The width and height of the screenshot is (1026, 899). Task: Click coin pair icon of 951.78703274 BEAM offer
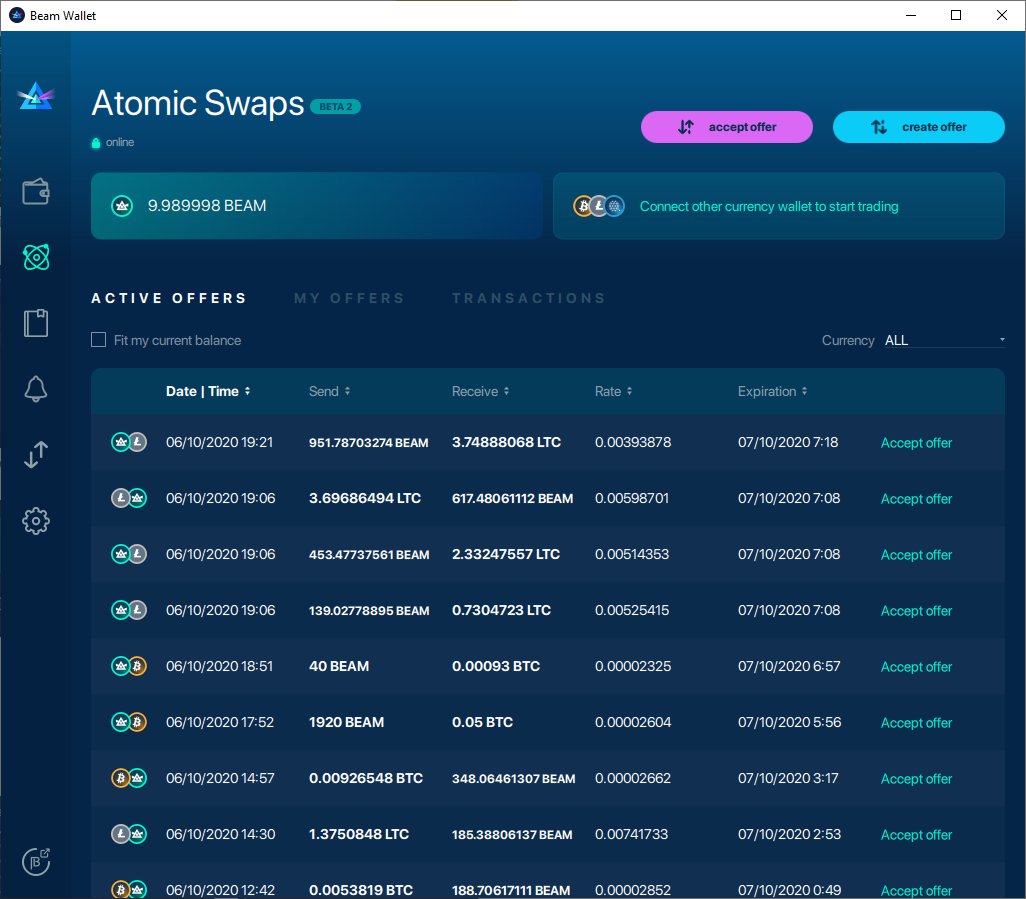129,442
